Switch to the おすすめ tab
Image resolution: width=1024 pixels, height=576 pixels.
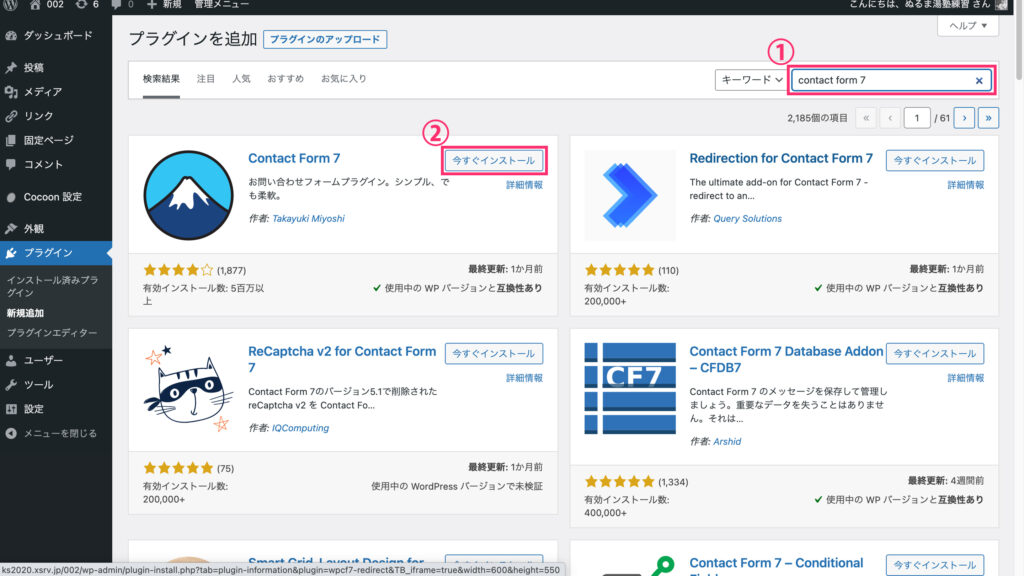[x=285, y=78]
